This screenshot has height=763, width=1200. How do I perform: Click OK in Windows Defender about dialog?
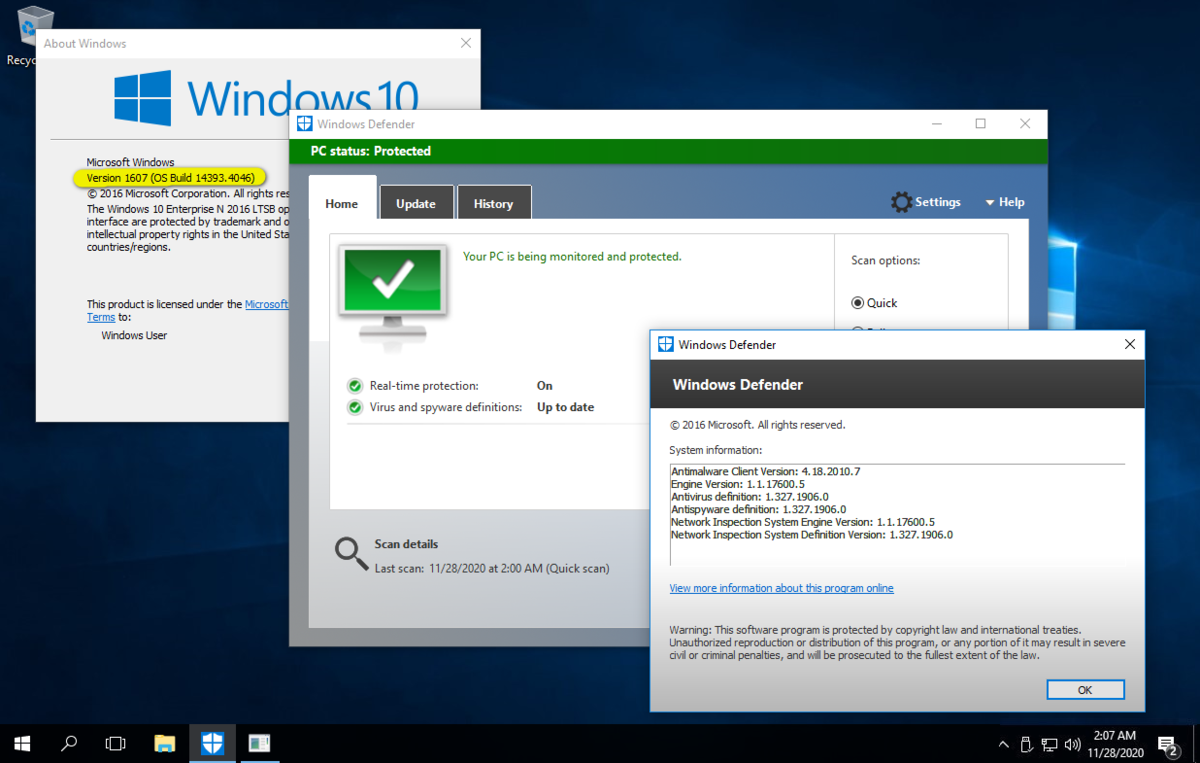point(1085,690)
